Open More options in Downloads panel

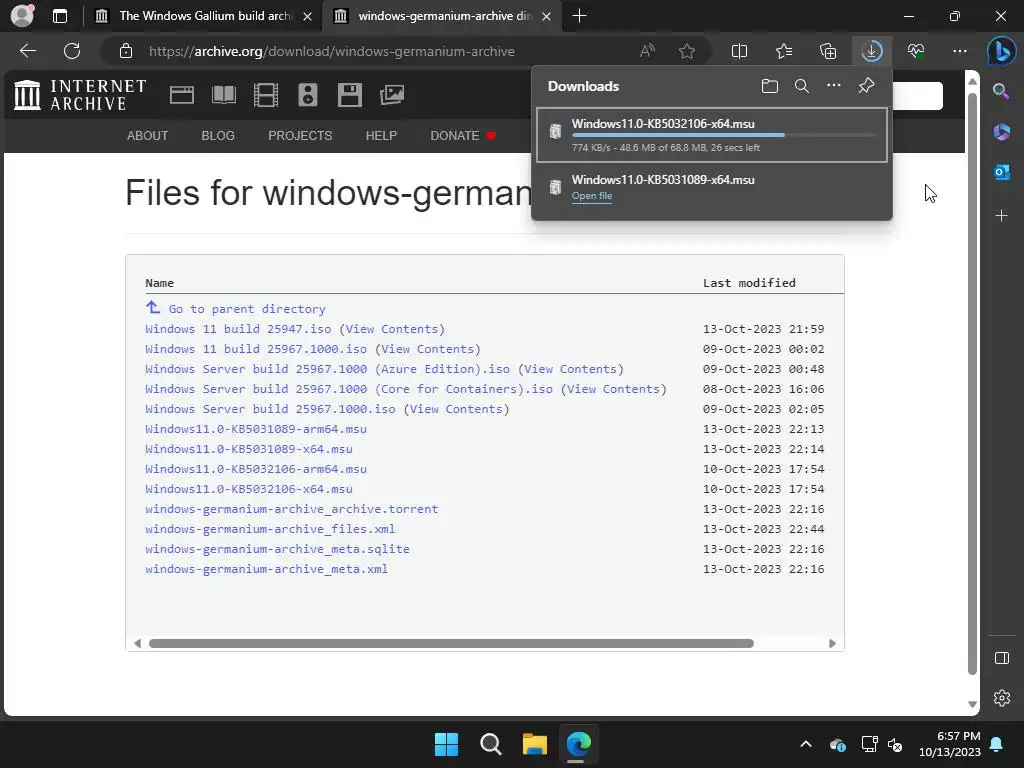click(x=834, y=86)
